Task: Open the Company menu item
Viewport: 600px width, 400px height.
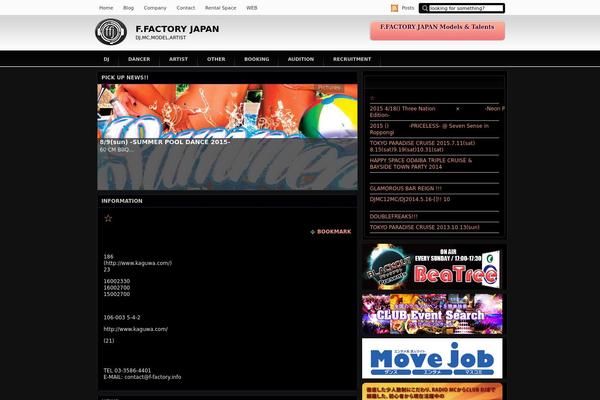Action: (x=155, y=8)
